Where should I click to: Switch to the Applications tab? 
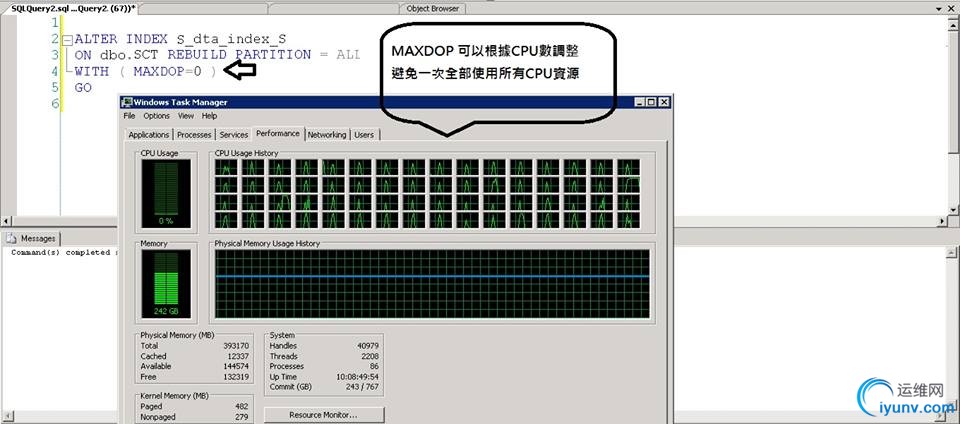click(x=149, y=135)
